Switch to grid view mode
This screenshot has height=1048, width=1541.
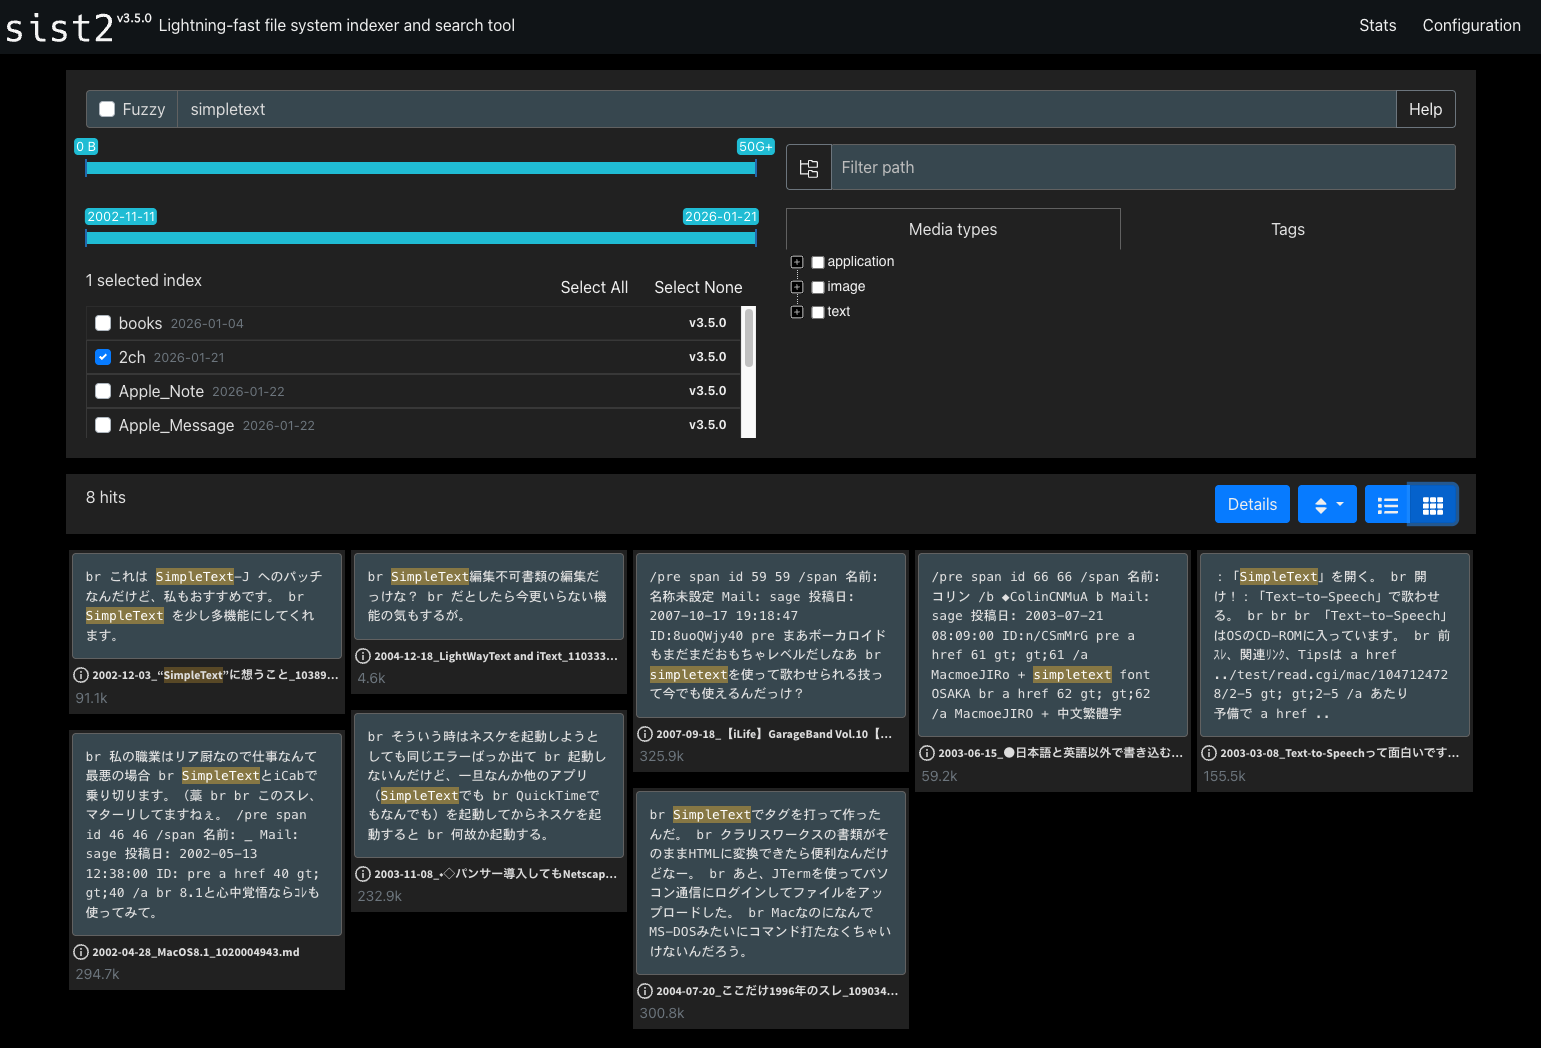pyautogui.click(x=1432, y=505)
